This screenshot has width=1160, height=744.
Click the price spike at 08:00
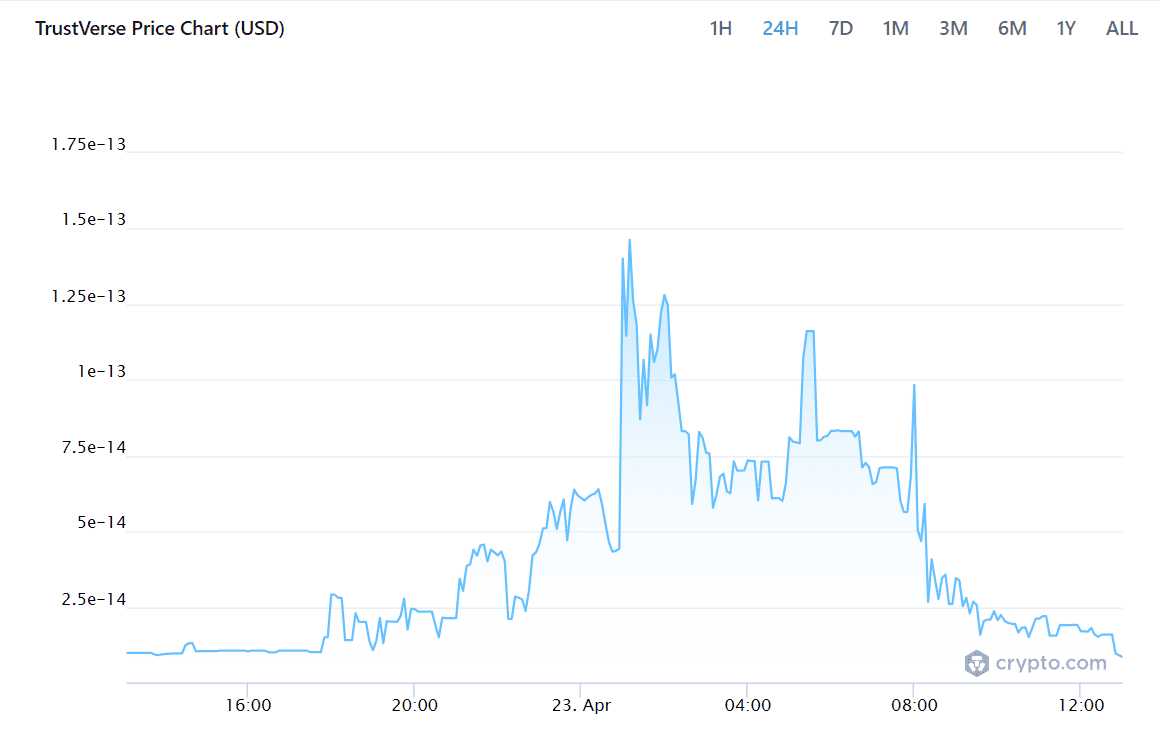(x=914, y=386)
